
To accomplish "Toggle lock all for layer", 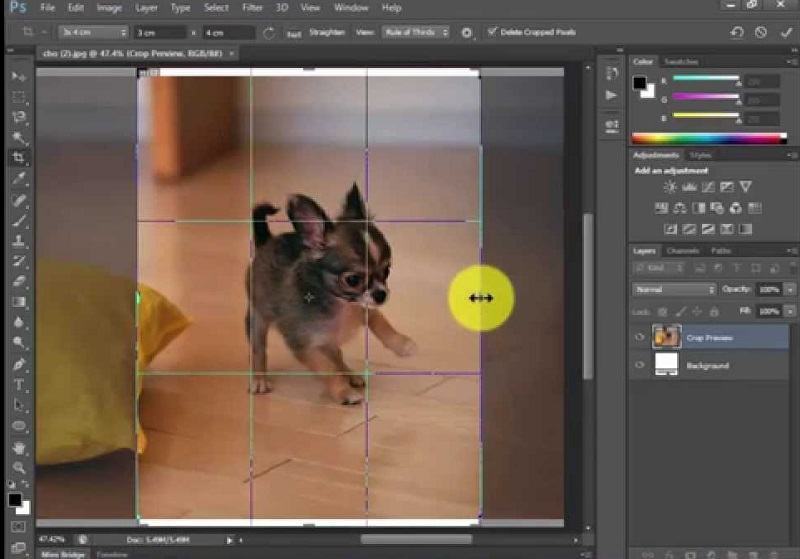I will [714, 311].
